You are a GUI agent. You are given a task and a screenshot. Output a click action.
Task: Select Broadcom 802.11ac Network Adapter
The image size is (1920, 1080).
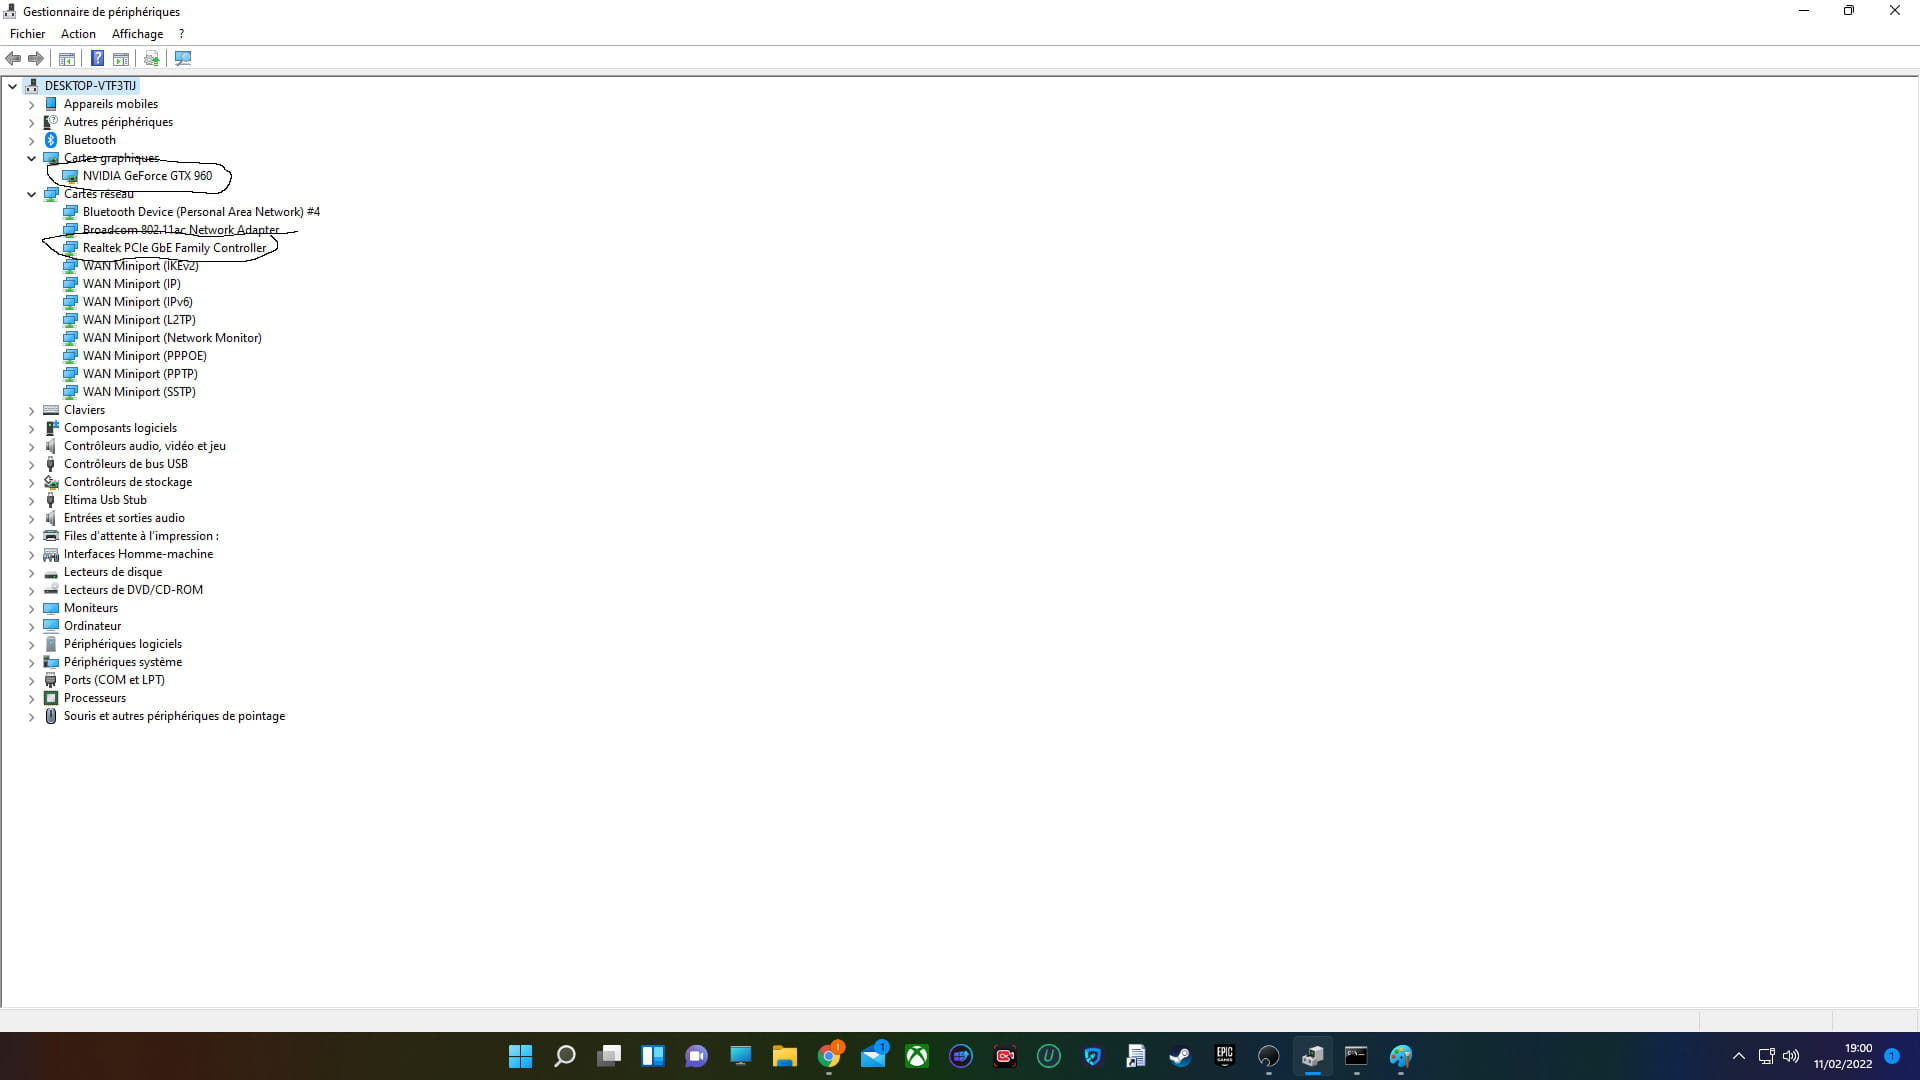[180, 230]
